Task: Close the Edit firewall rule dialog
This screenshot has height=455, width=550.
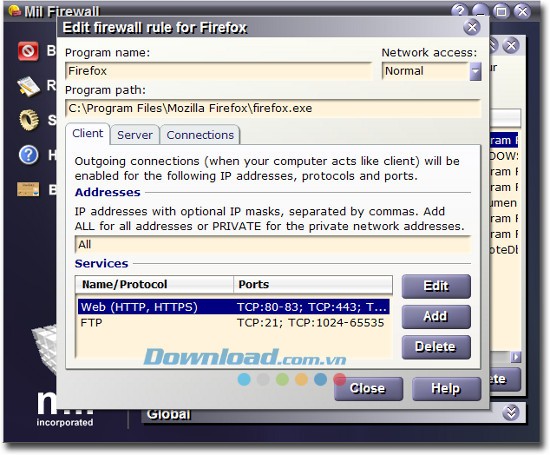Action: [472, 27]
